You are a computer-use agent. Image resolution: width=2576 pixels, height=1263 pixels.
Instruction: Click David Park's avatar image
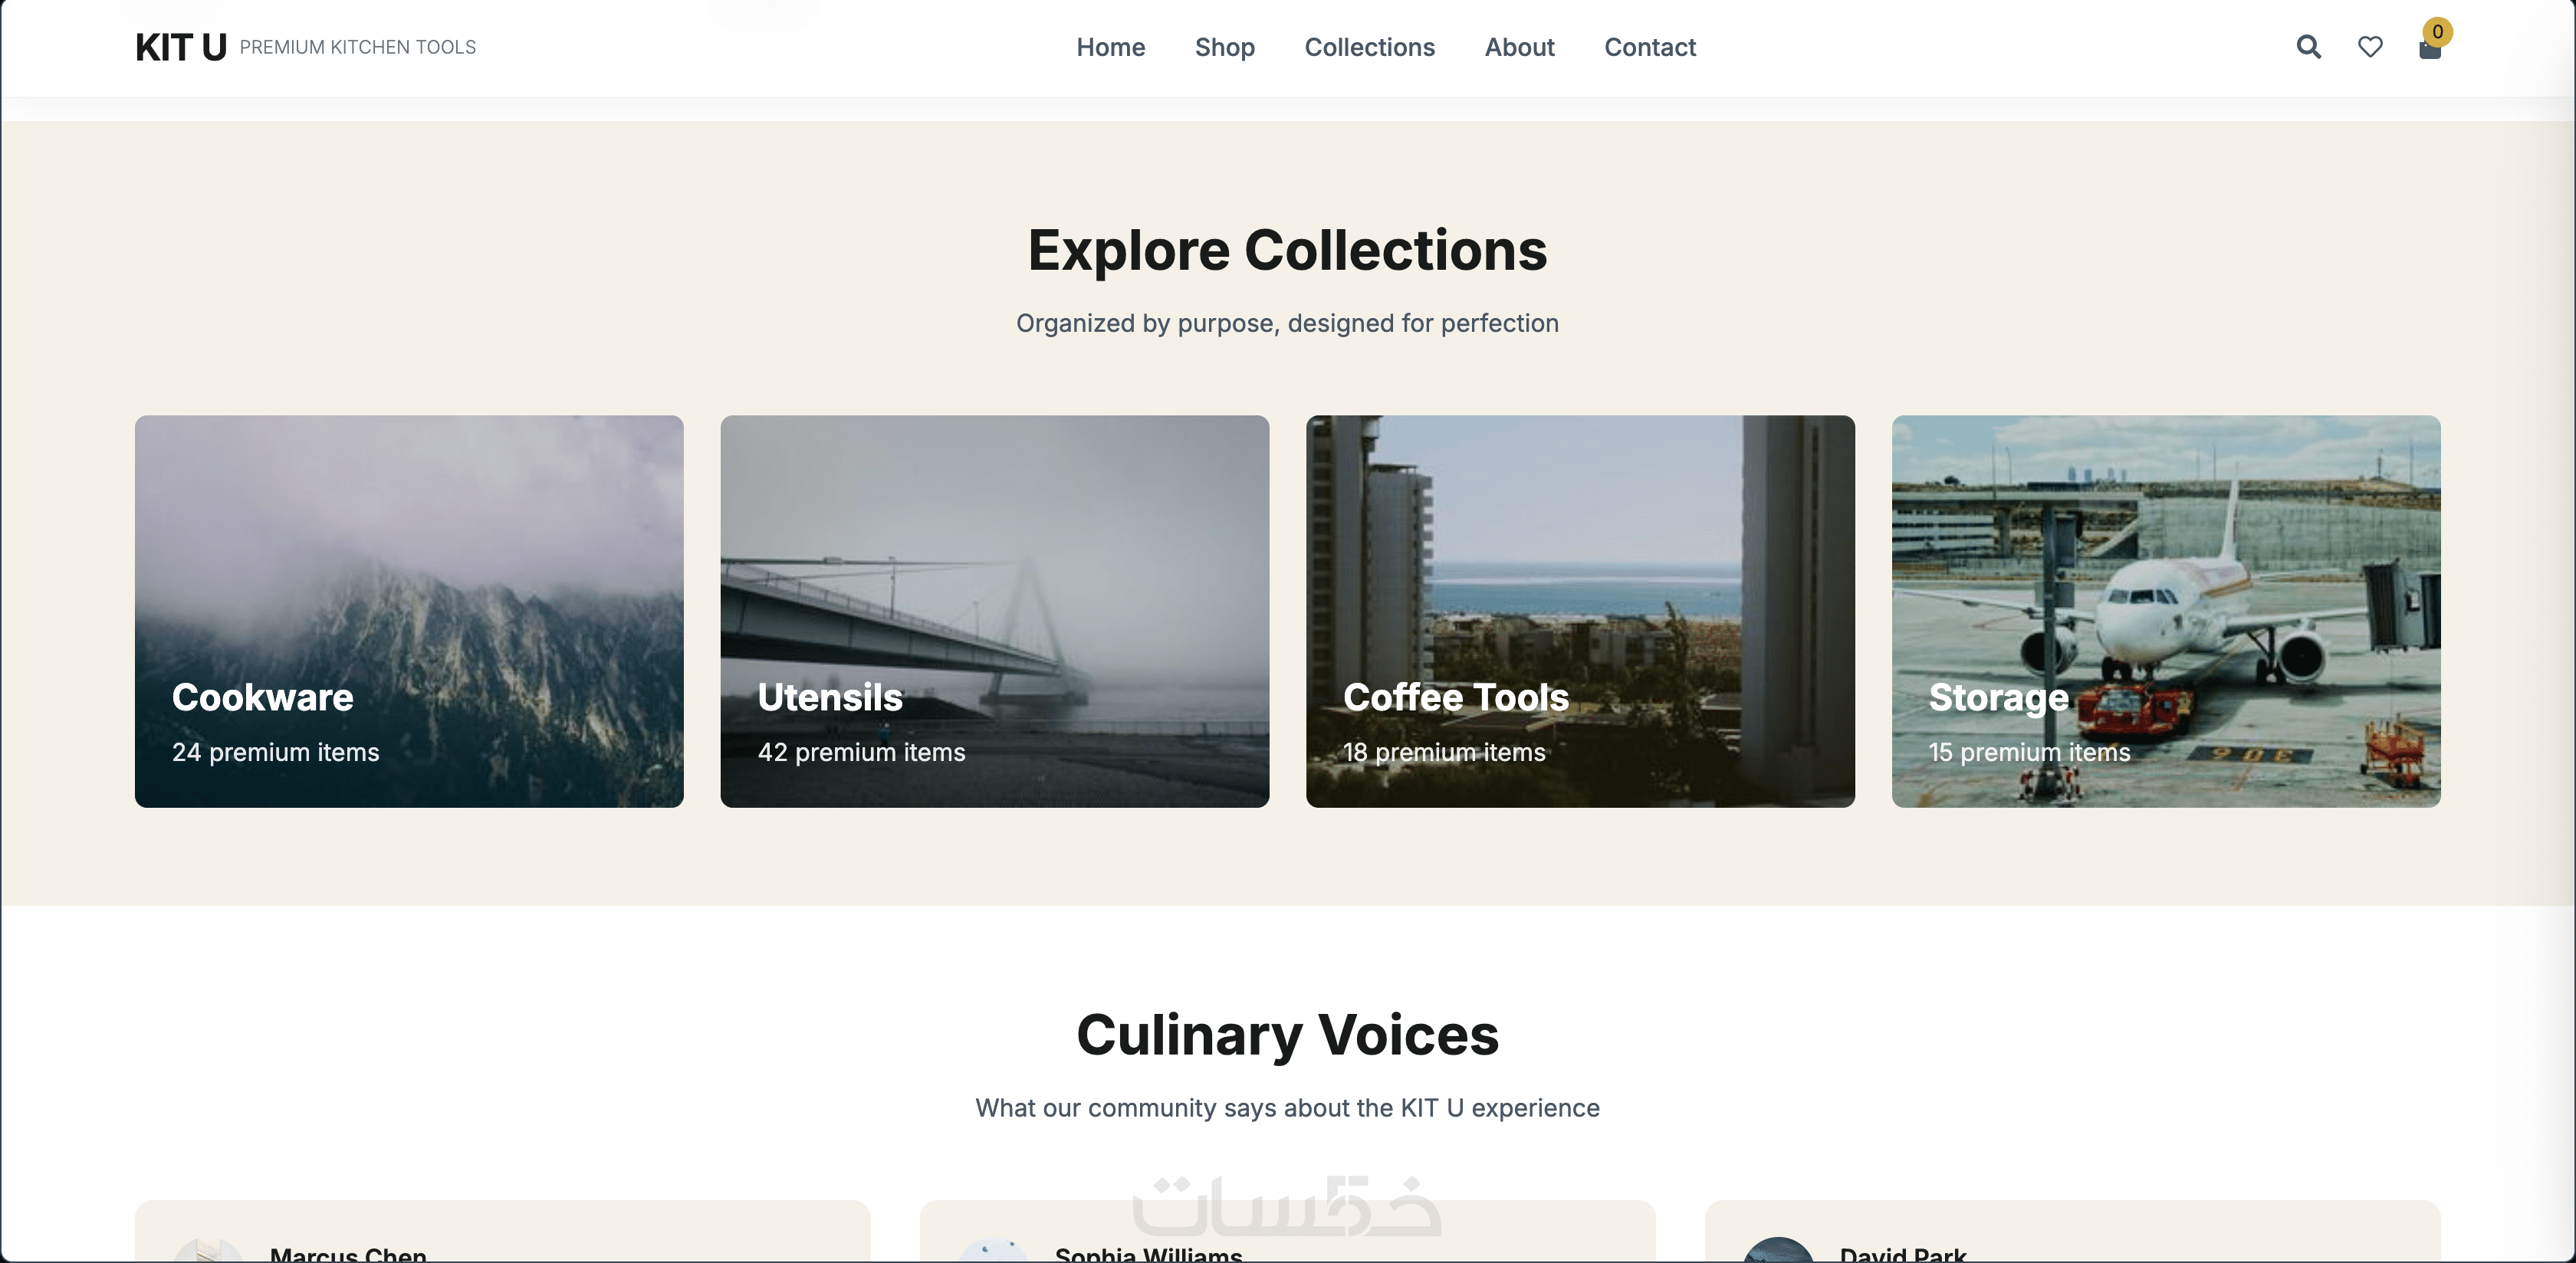click(x=1777, y=1251)
